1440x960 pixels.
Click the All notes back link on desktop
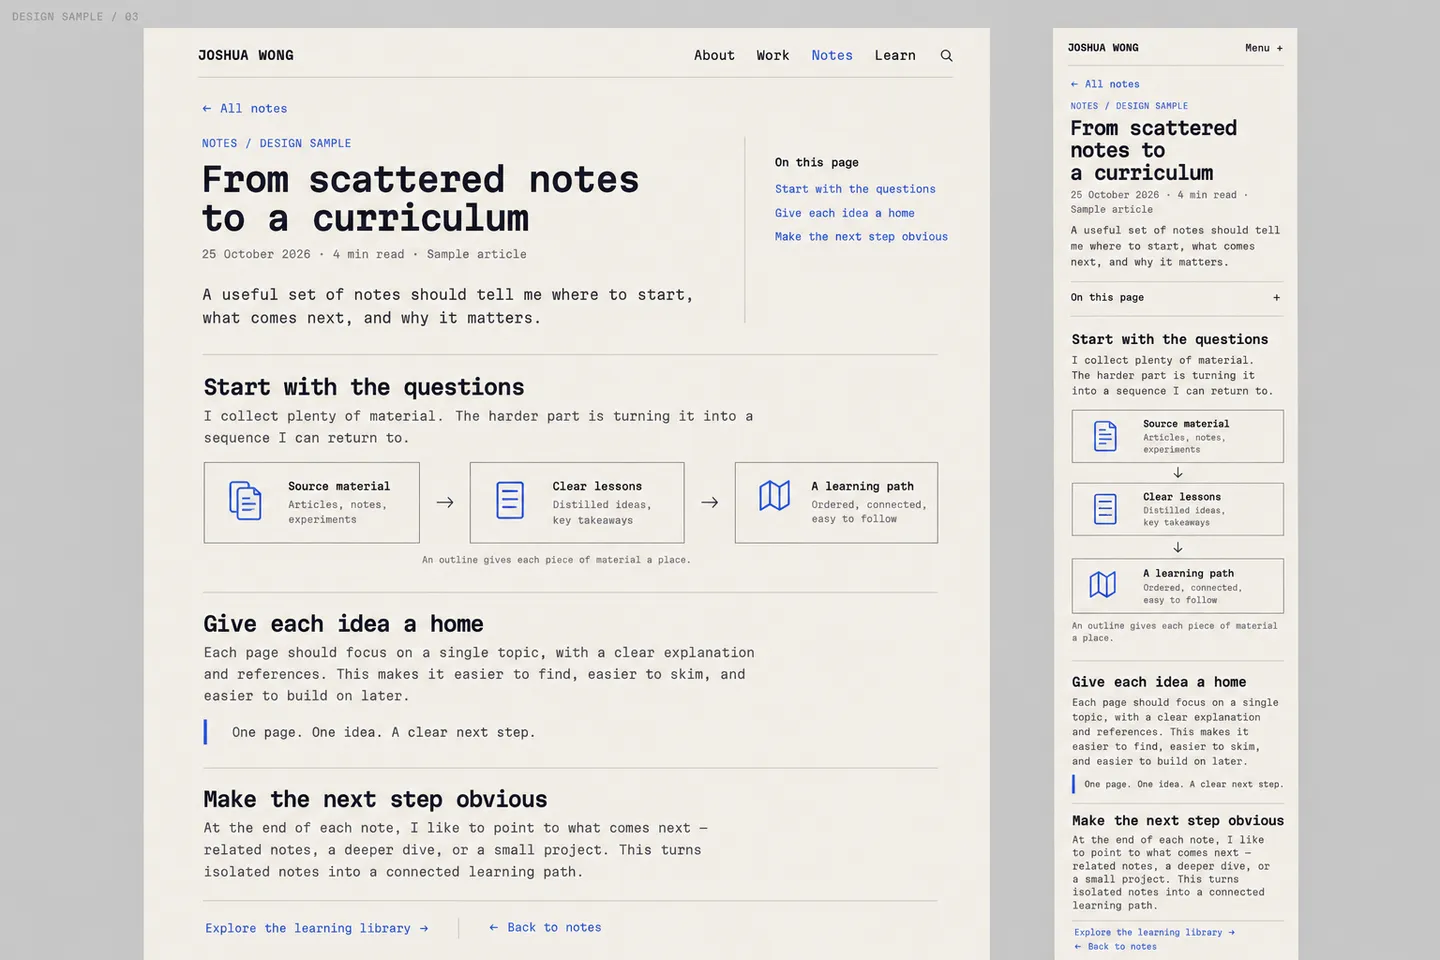coord(244,108)
